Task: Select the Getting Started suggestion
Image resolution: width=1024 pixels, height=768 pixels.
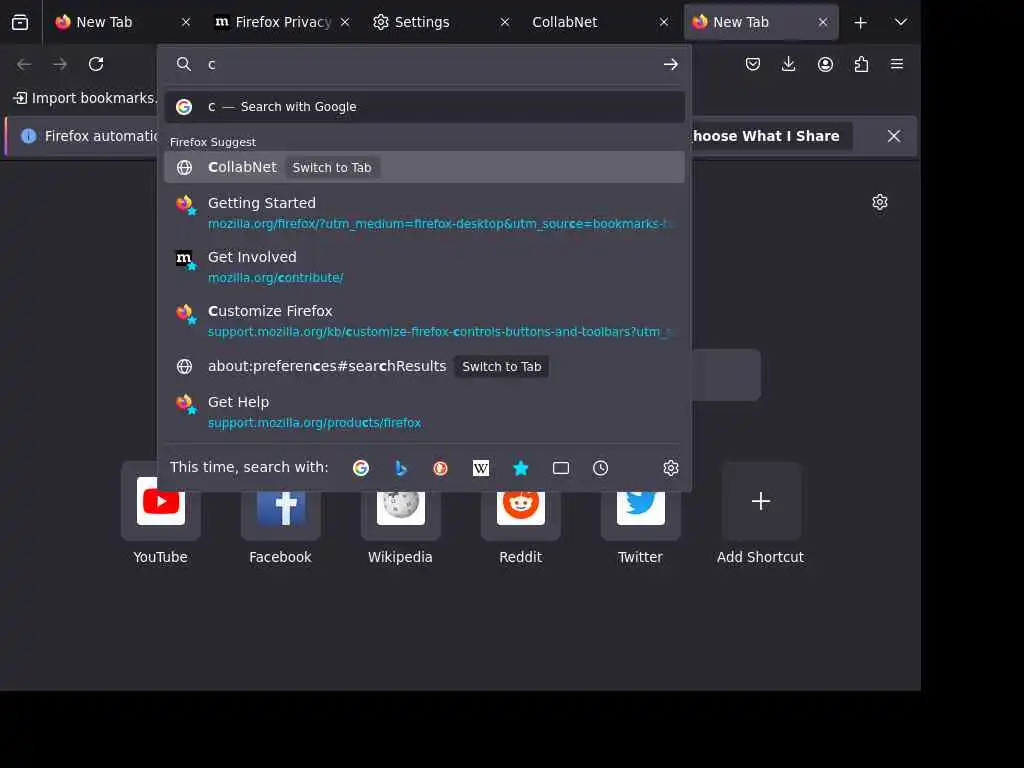Action: [424, 213]
